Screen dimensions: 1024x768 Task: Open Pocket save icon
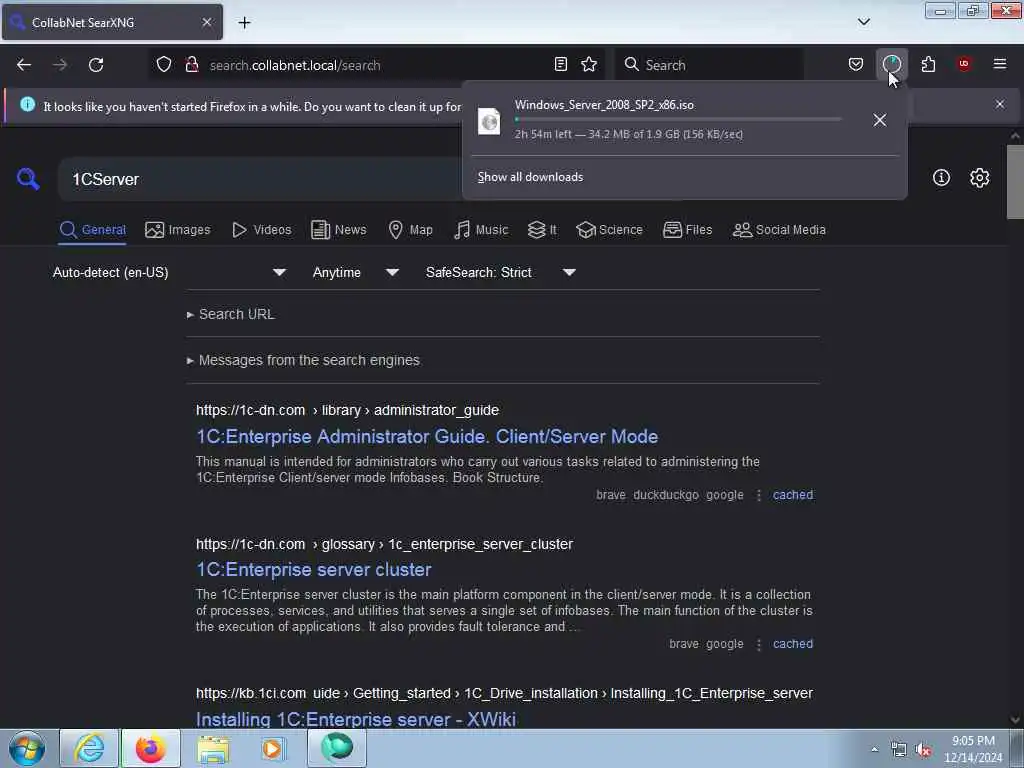[856, 64]
